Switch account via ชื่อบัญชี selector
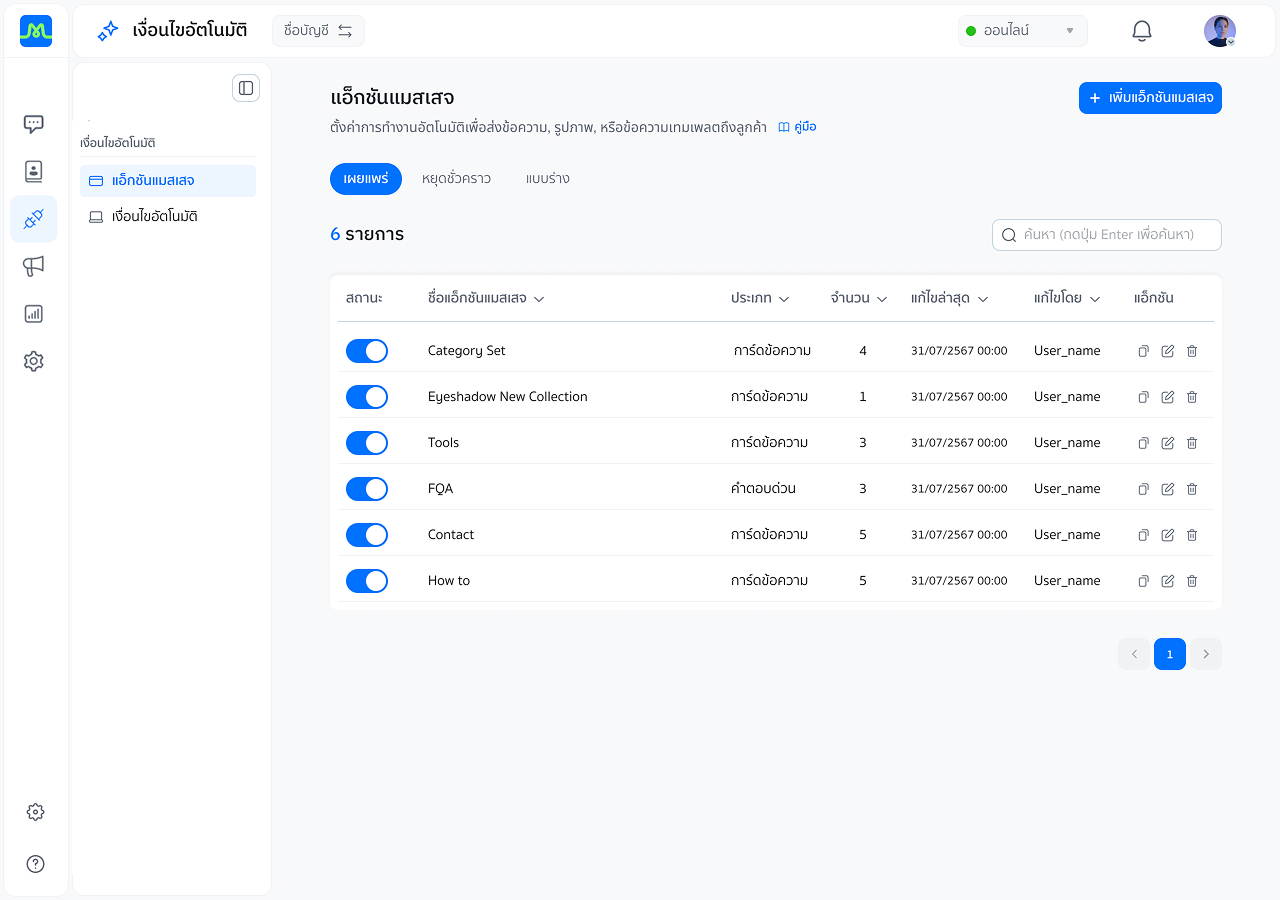1280x900 pixels. [x=318, y=31]
